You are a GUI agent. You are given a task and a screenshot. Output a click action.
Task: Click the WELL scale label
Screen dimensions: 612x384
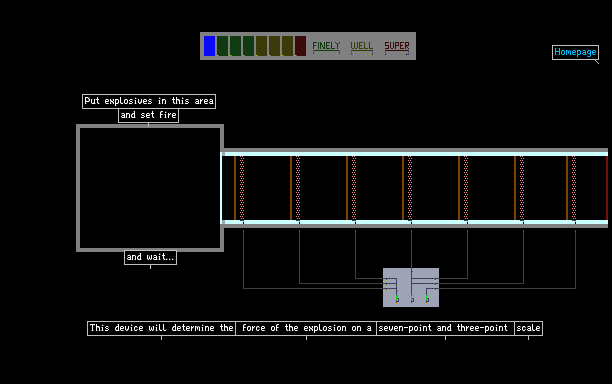(x=361, y=46)
